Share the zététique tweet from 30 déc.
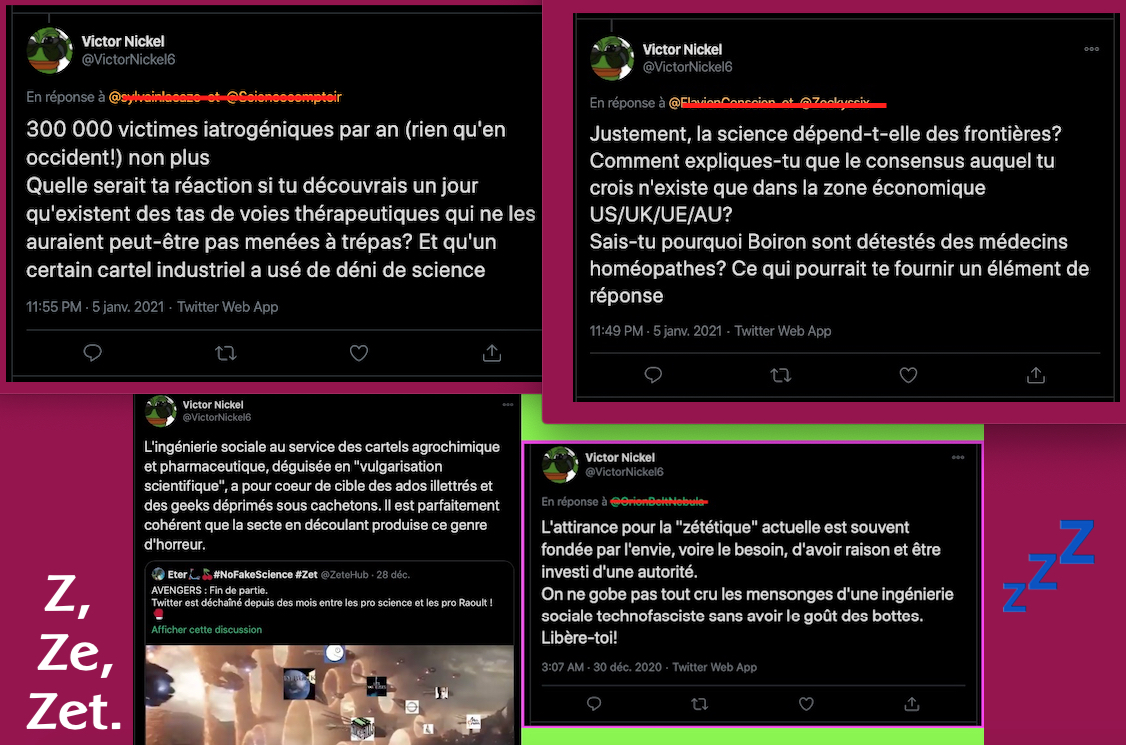Image resolution: width=1126 pixels, height=745 pixels. click(912, 704)
